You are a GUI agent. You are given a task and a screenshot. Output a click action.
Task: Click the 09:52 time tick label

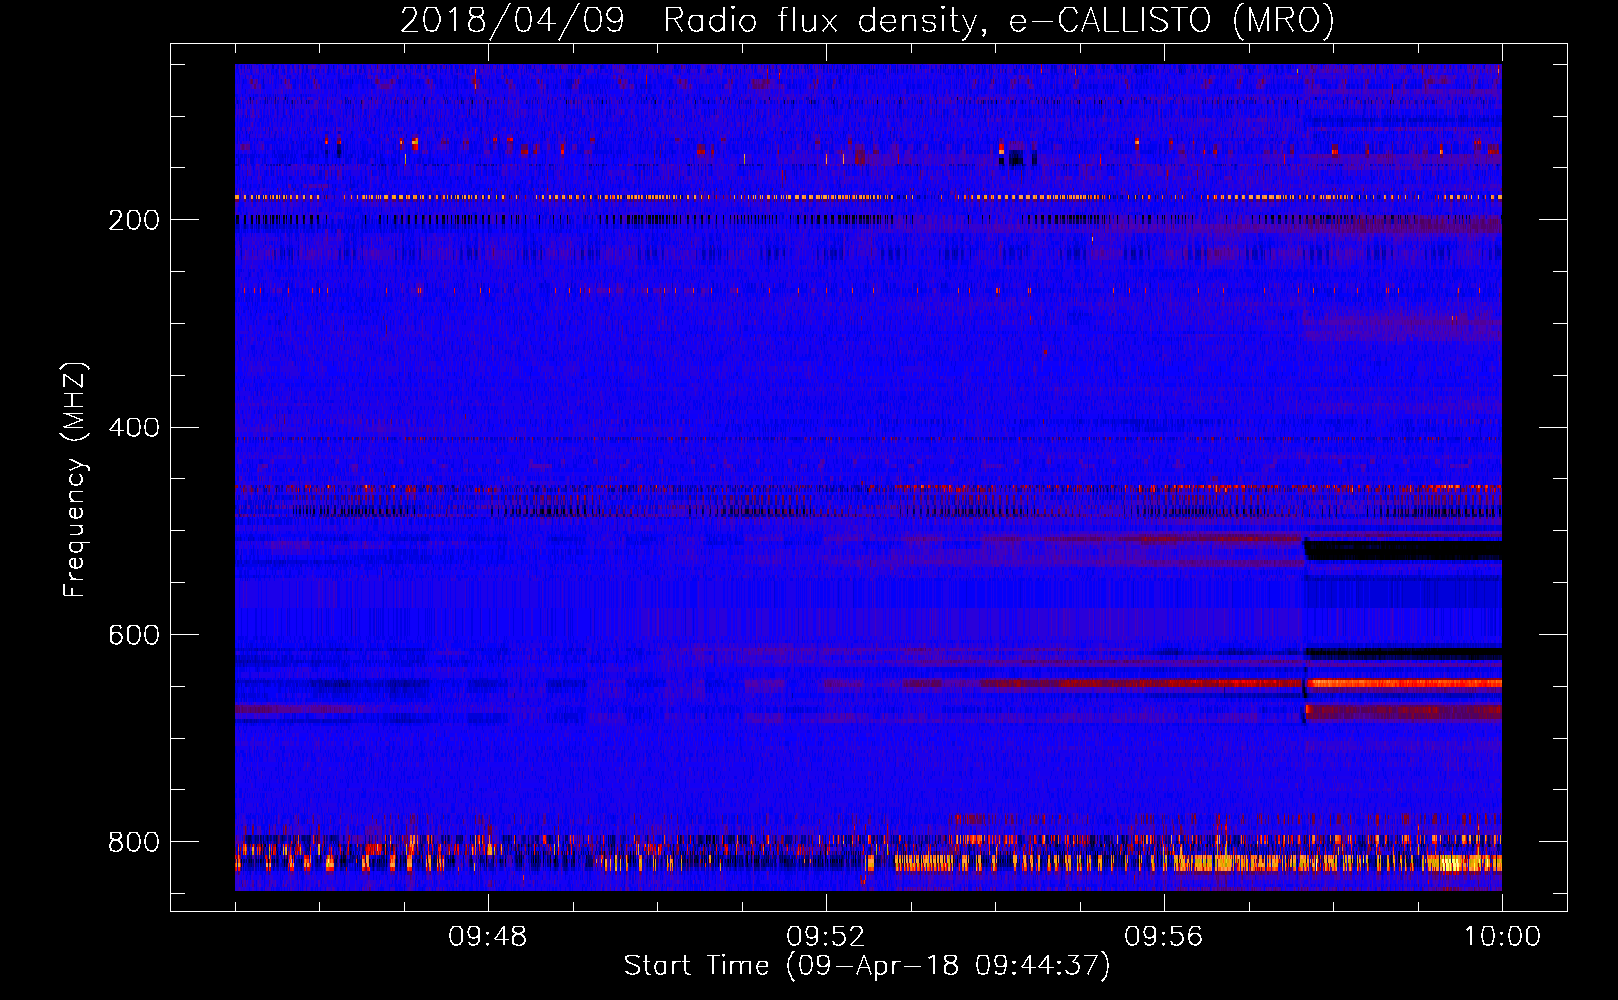(x=825, y=937)
